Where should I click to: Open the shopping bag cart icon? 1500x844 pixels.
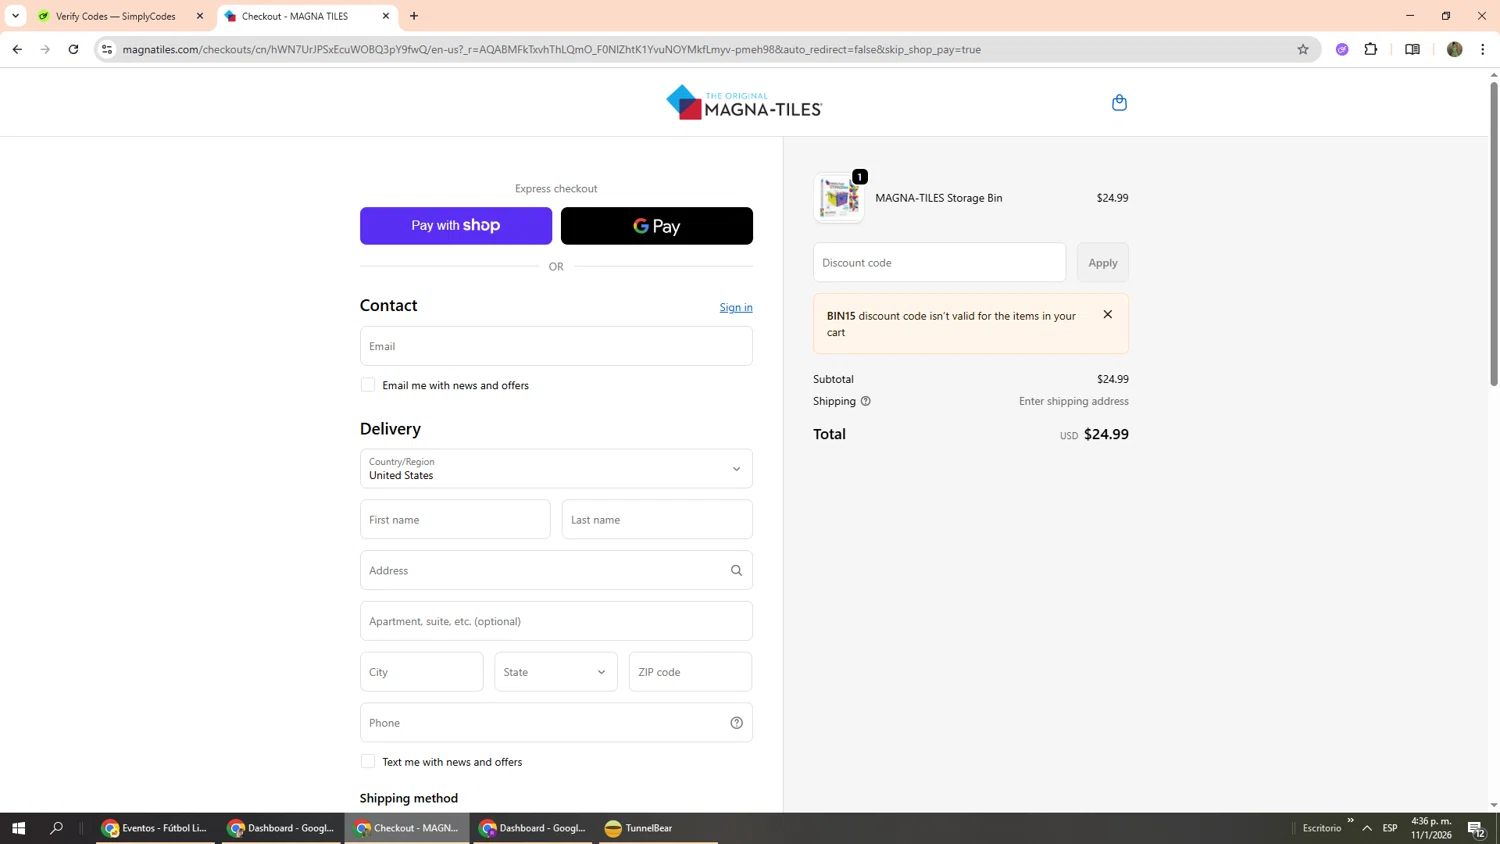tap(1119, 103)
